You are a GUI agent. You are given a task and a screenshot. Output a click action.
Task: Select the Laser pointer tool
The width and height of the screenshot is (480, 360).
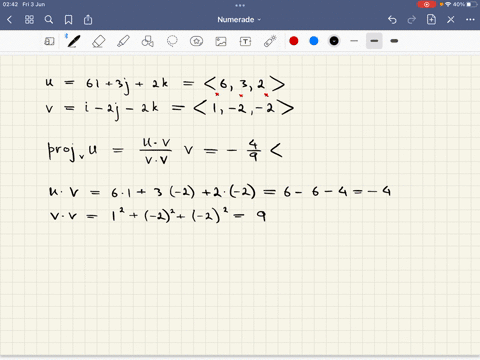(270, 41)
